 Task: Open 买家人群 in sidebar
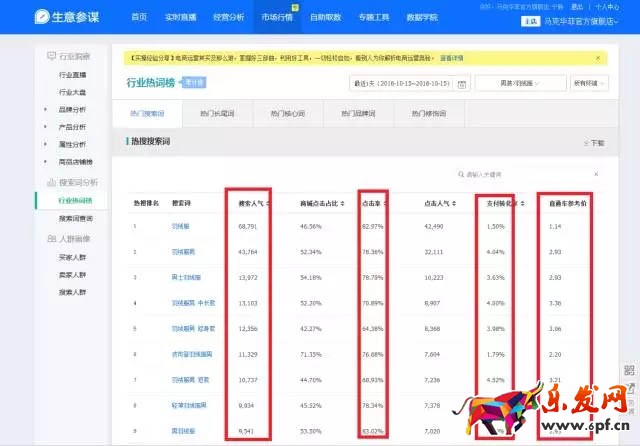tap(72, 257)
